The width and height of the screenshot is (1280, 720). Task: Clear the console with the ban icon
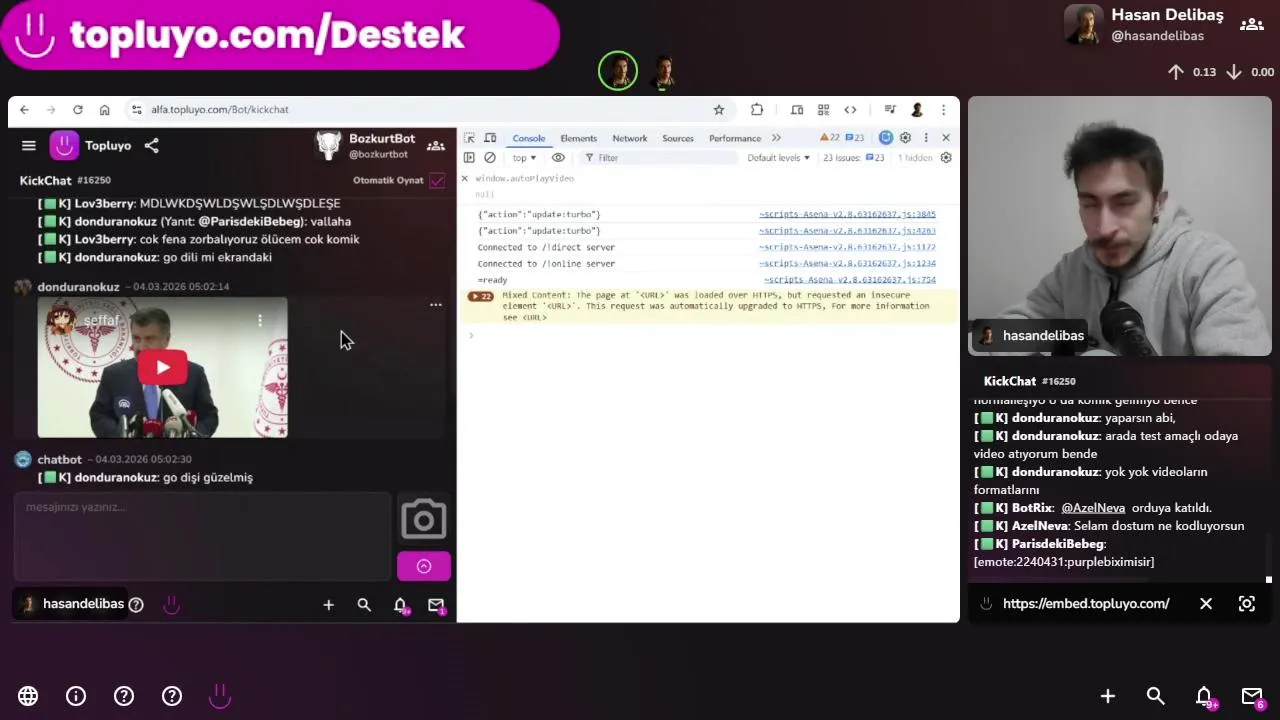point(490,158)
